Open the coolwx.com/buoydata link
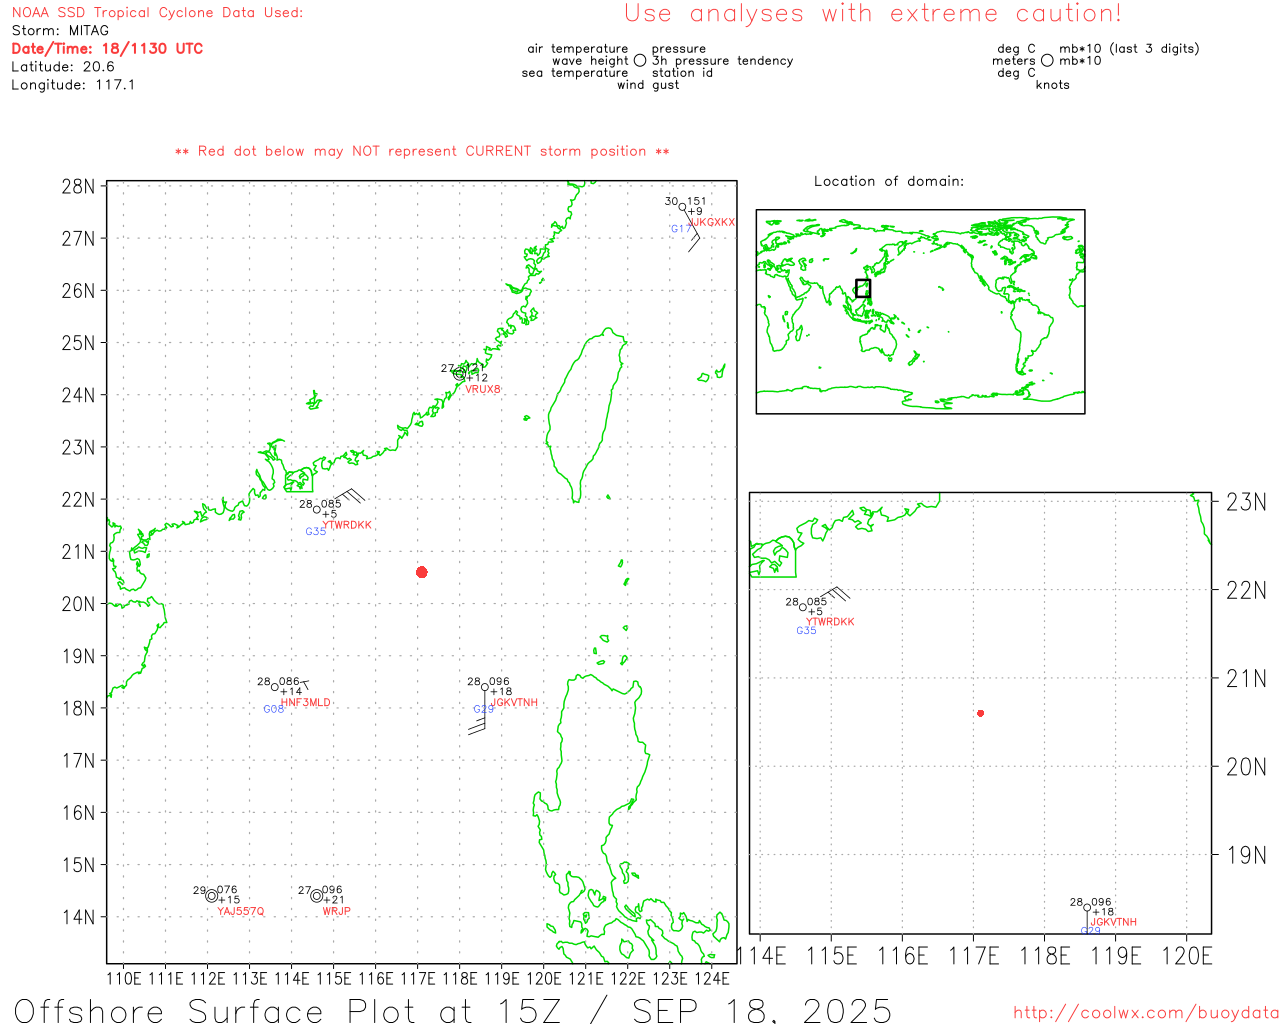The image size is (1280, 1024). coord(1146,1013)
